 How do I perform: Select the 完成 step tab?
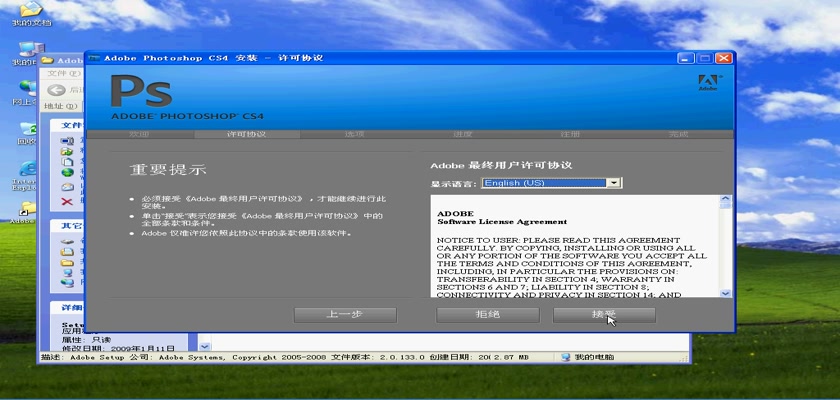[x=678, y=134]
